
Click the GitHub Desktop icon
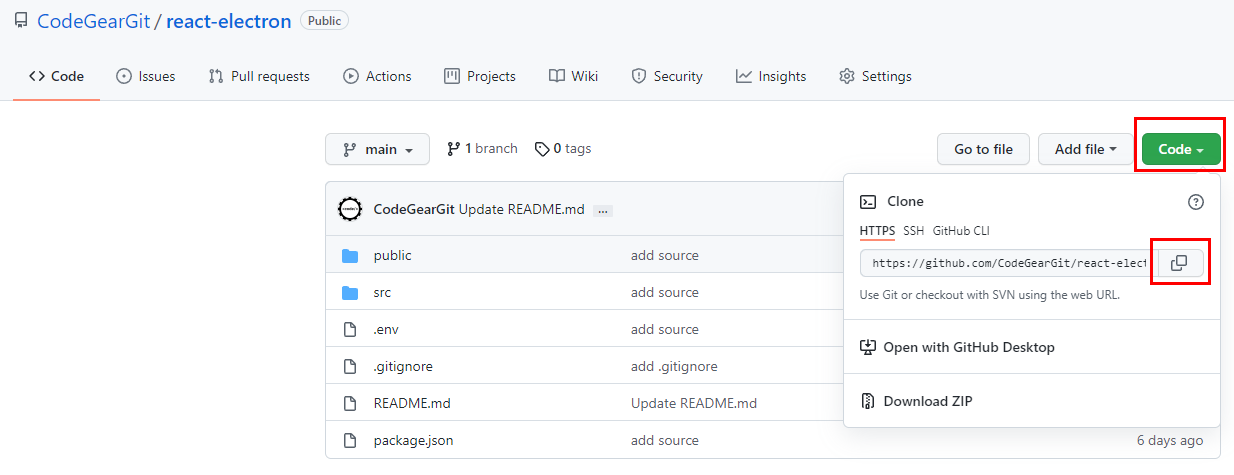point(868,347)
